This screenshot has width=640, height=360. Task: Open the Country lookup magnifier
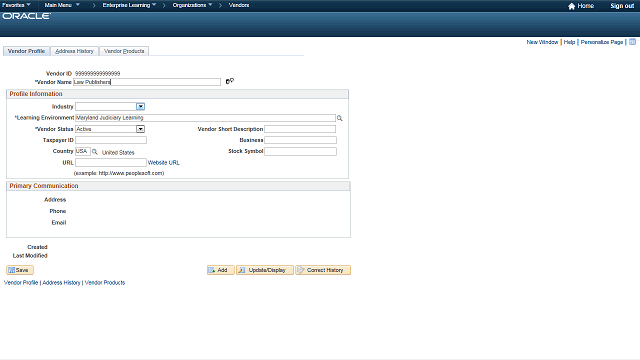(95, 151)
